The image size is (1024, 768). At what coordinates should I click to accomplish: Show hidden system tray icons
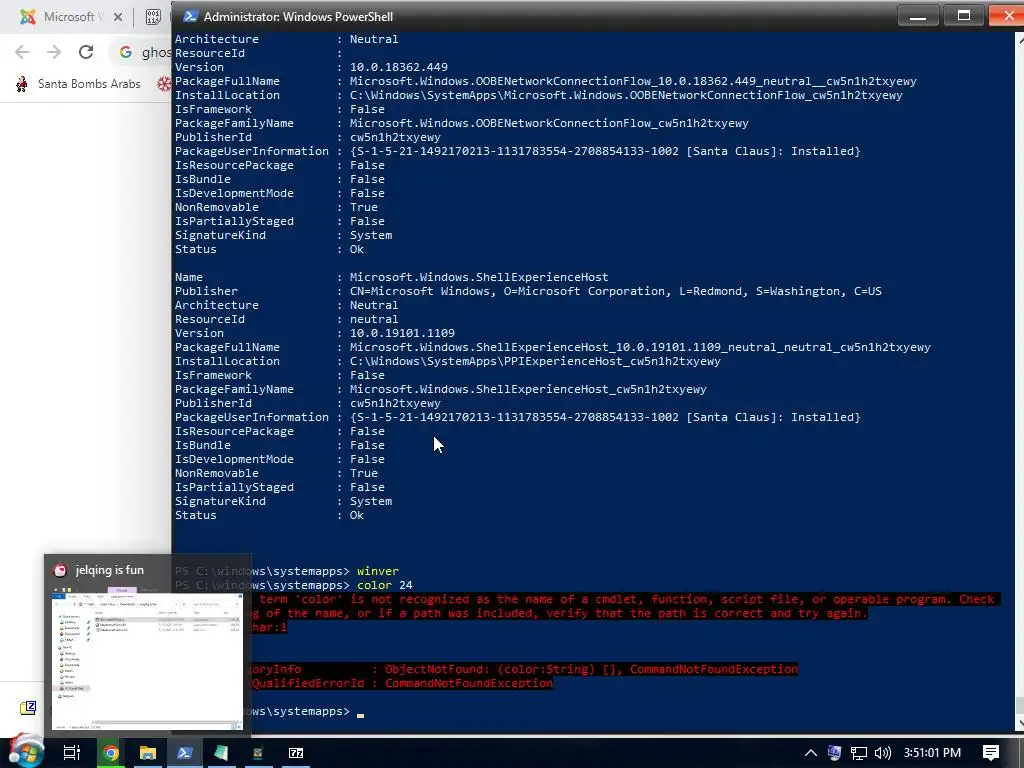click(x=810, y=753)
